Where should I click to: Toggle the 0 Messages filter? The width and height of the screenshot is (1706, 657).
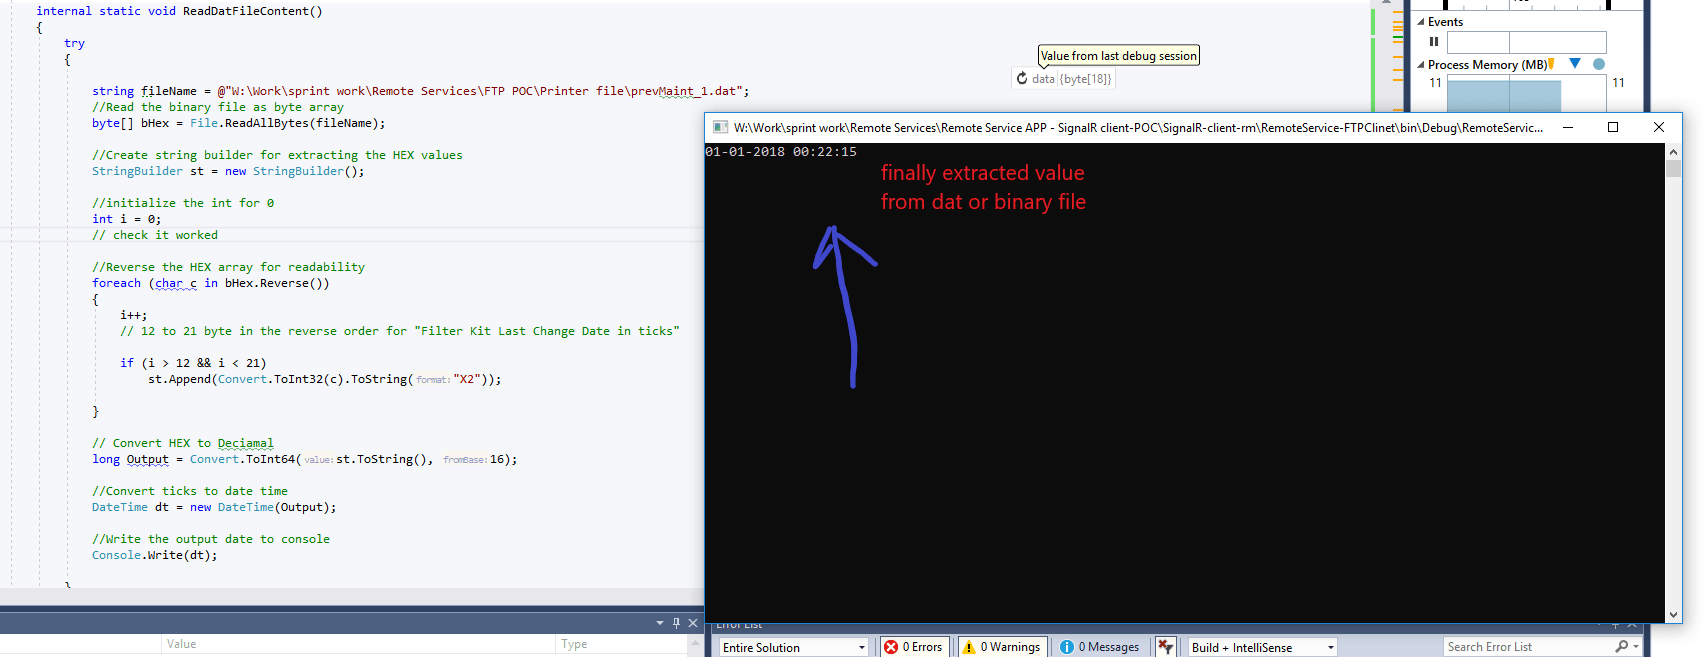1099,647
